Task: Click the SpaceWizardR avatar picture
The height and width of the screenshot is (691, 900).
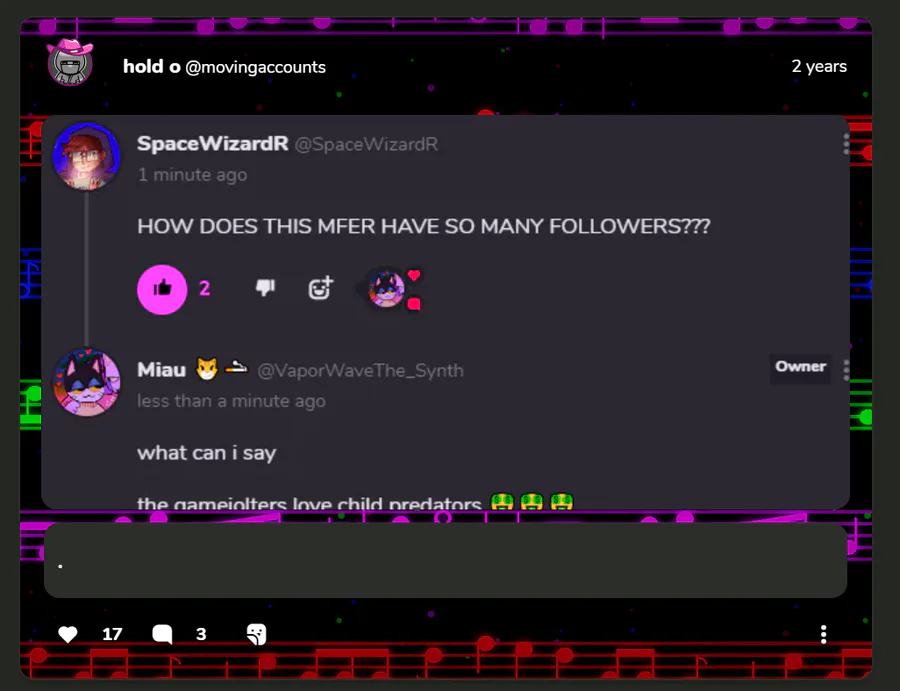Action: point(87,156)
